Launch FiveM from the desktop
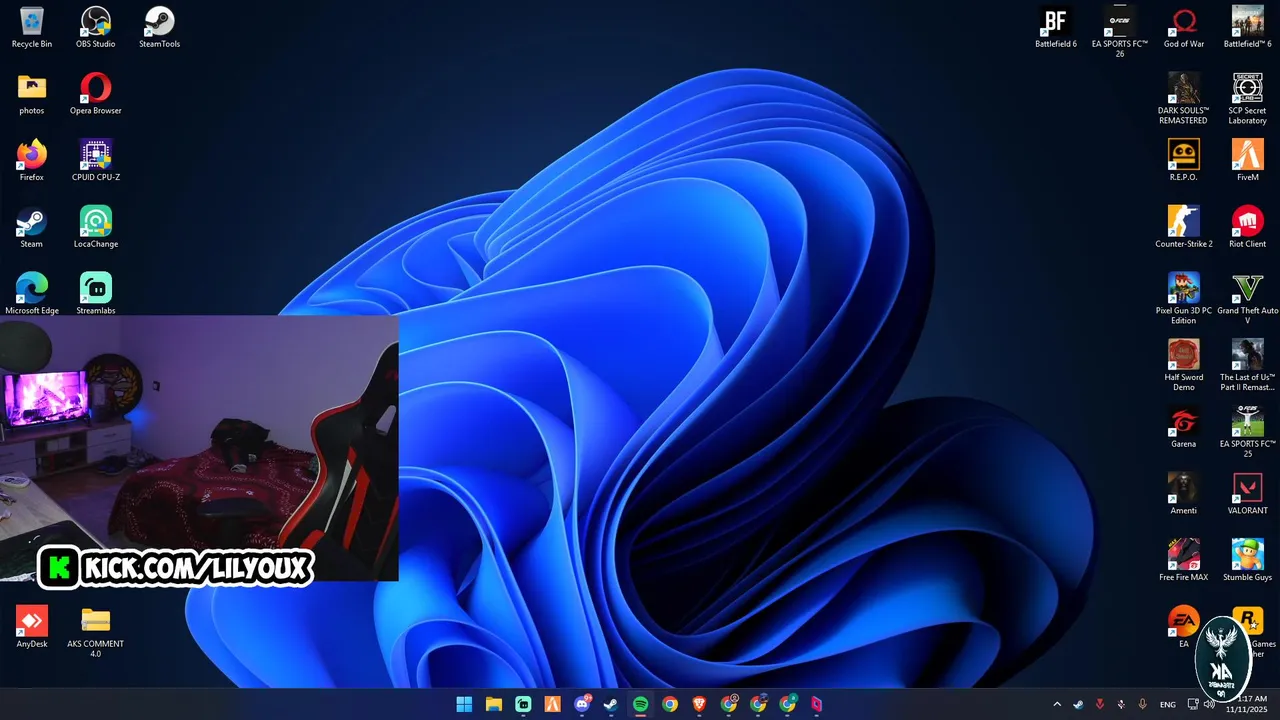This screenshot has height=720, width=1280. (1248, 160)
